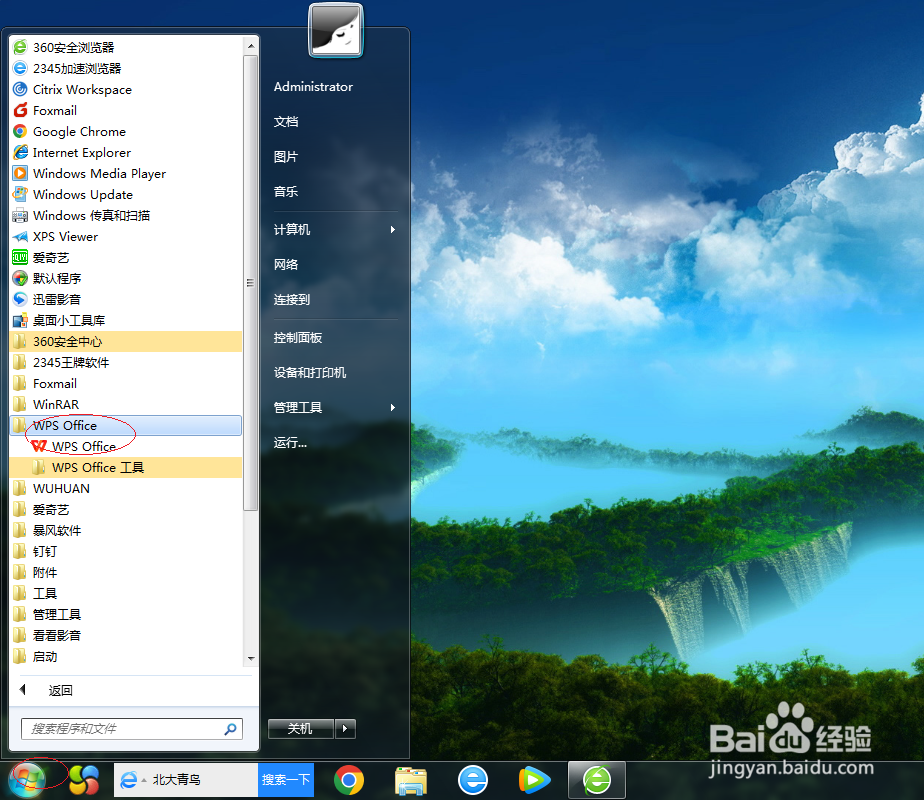Launch the Foxmail program with red icon

tap(126, 110)
